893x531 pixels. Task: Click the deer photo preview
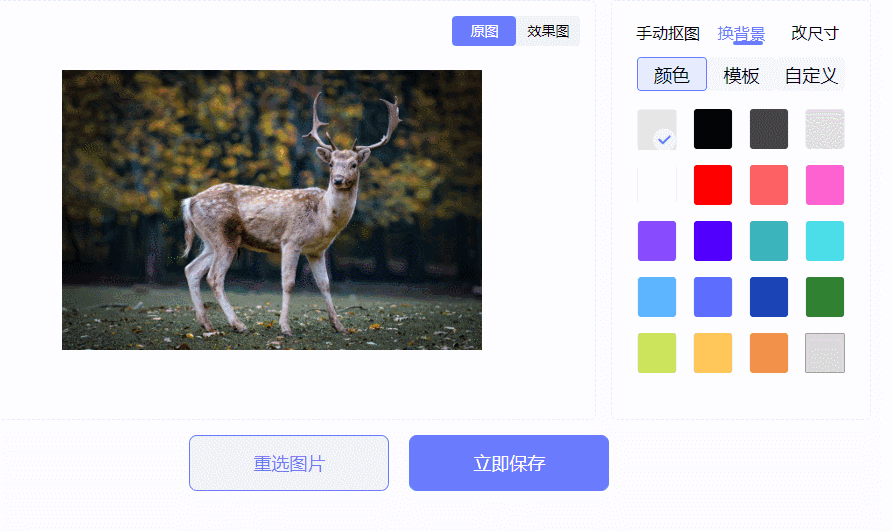[x=272, y=210]
